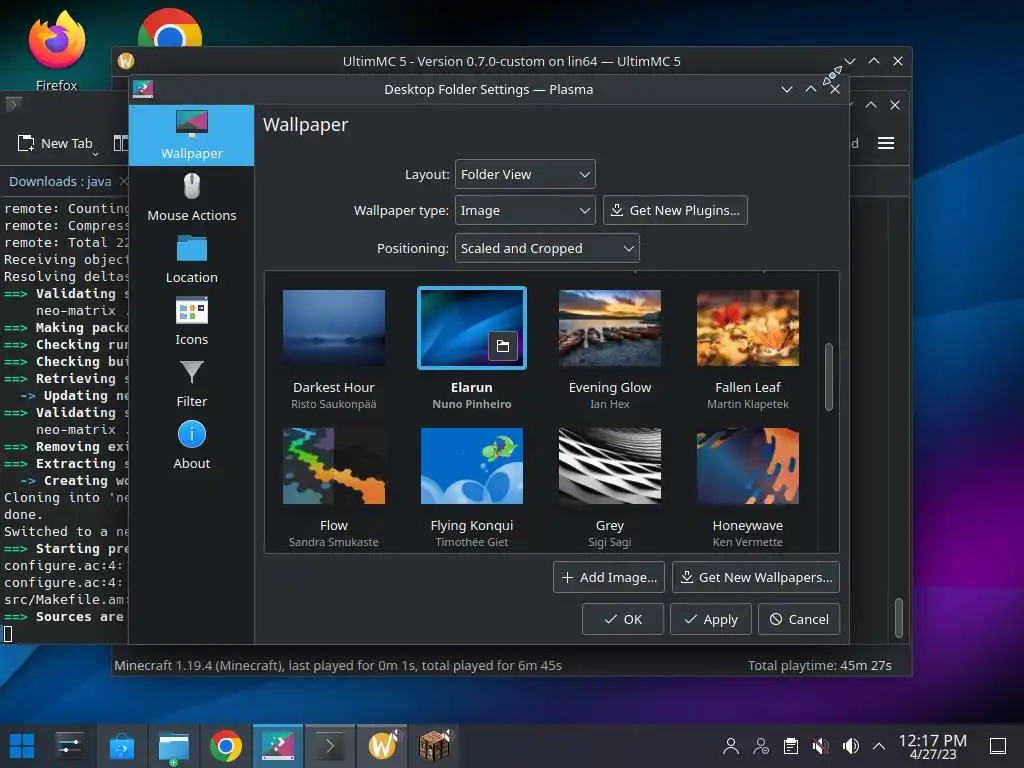Switch to UltimMC taskbar entry

pyautogui.click(x=382, y=746)
